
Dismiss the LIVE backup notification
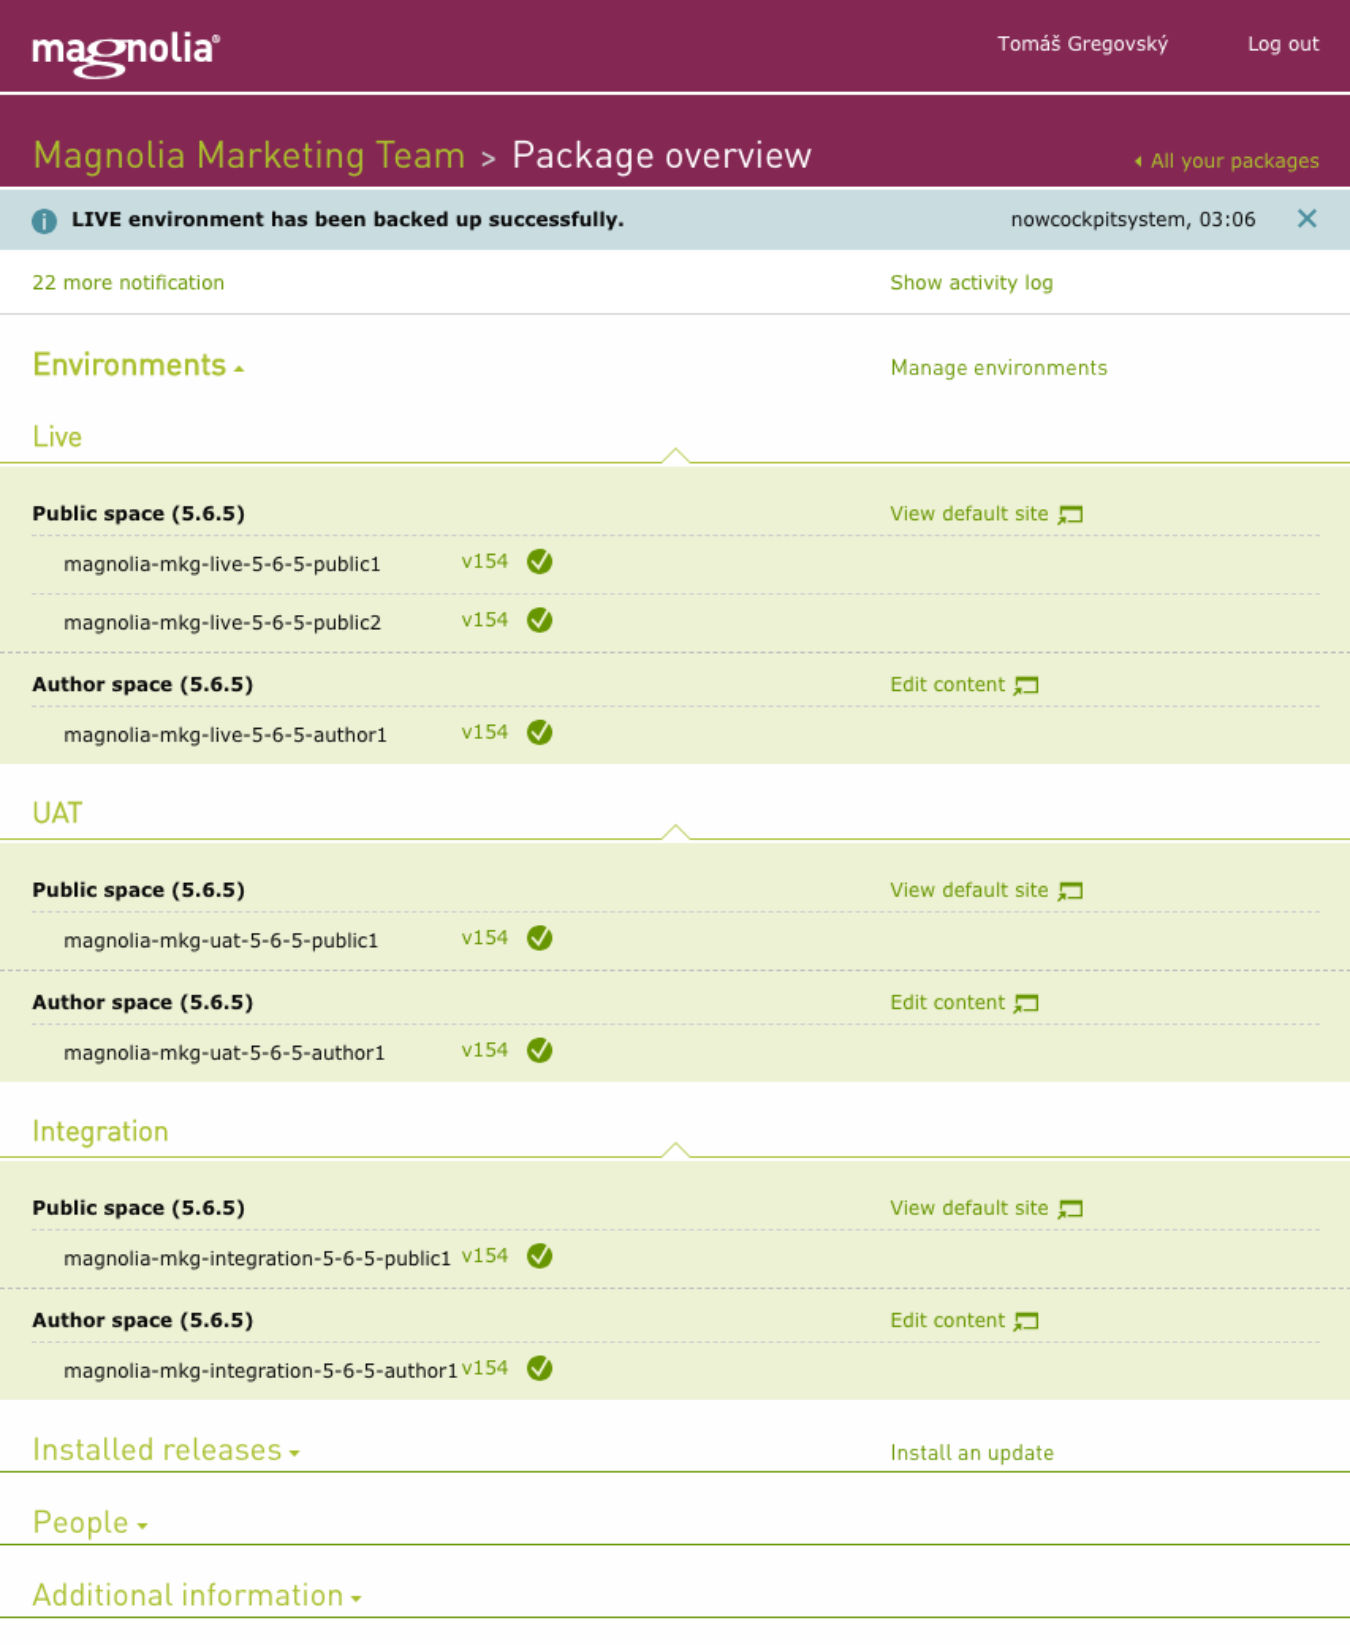tap(1306, 219)
